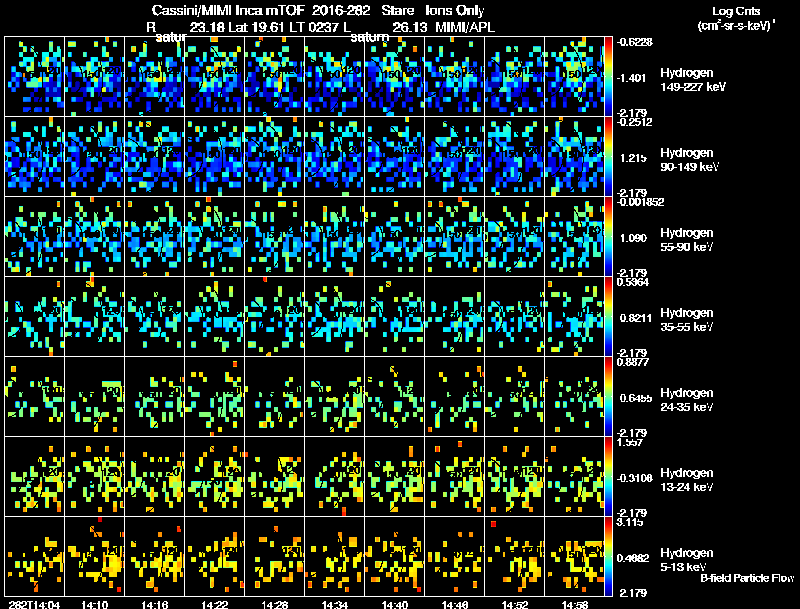800x609 pixels.
Task: Click the -0.2512 colorbar value
Action: [634, 122]
